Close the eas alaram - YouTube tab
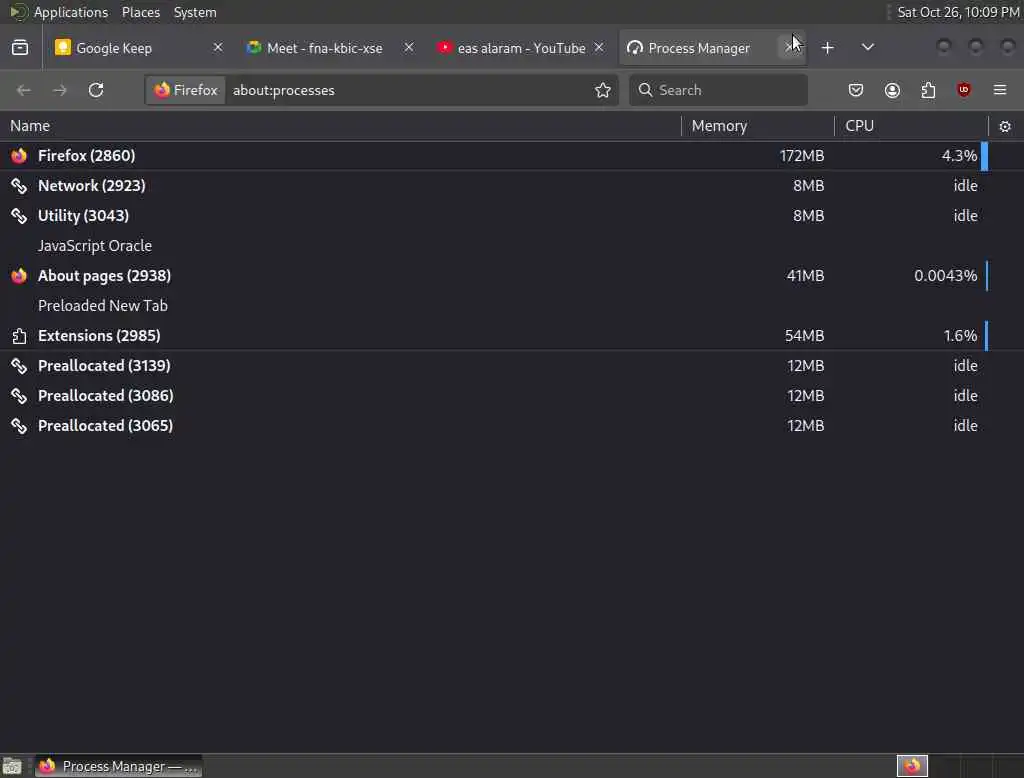 pyautogui.click(x=599, y=48)
